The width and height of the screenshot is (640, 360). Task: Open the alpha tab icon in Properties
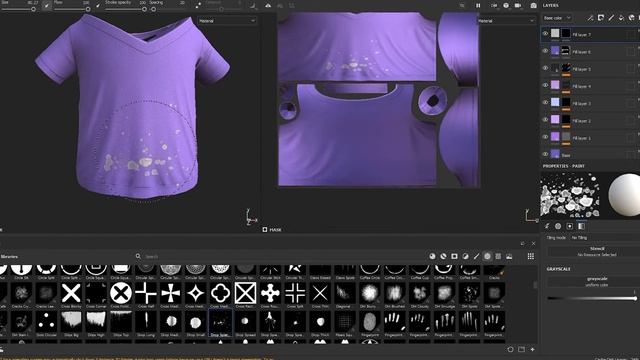tap(558, 226)
